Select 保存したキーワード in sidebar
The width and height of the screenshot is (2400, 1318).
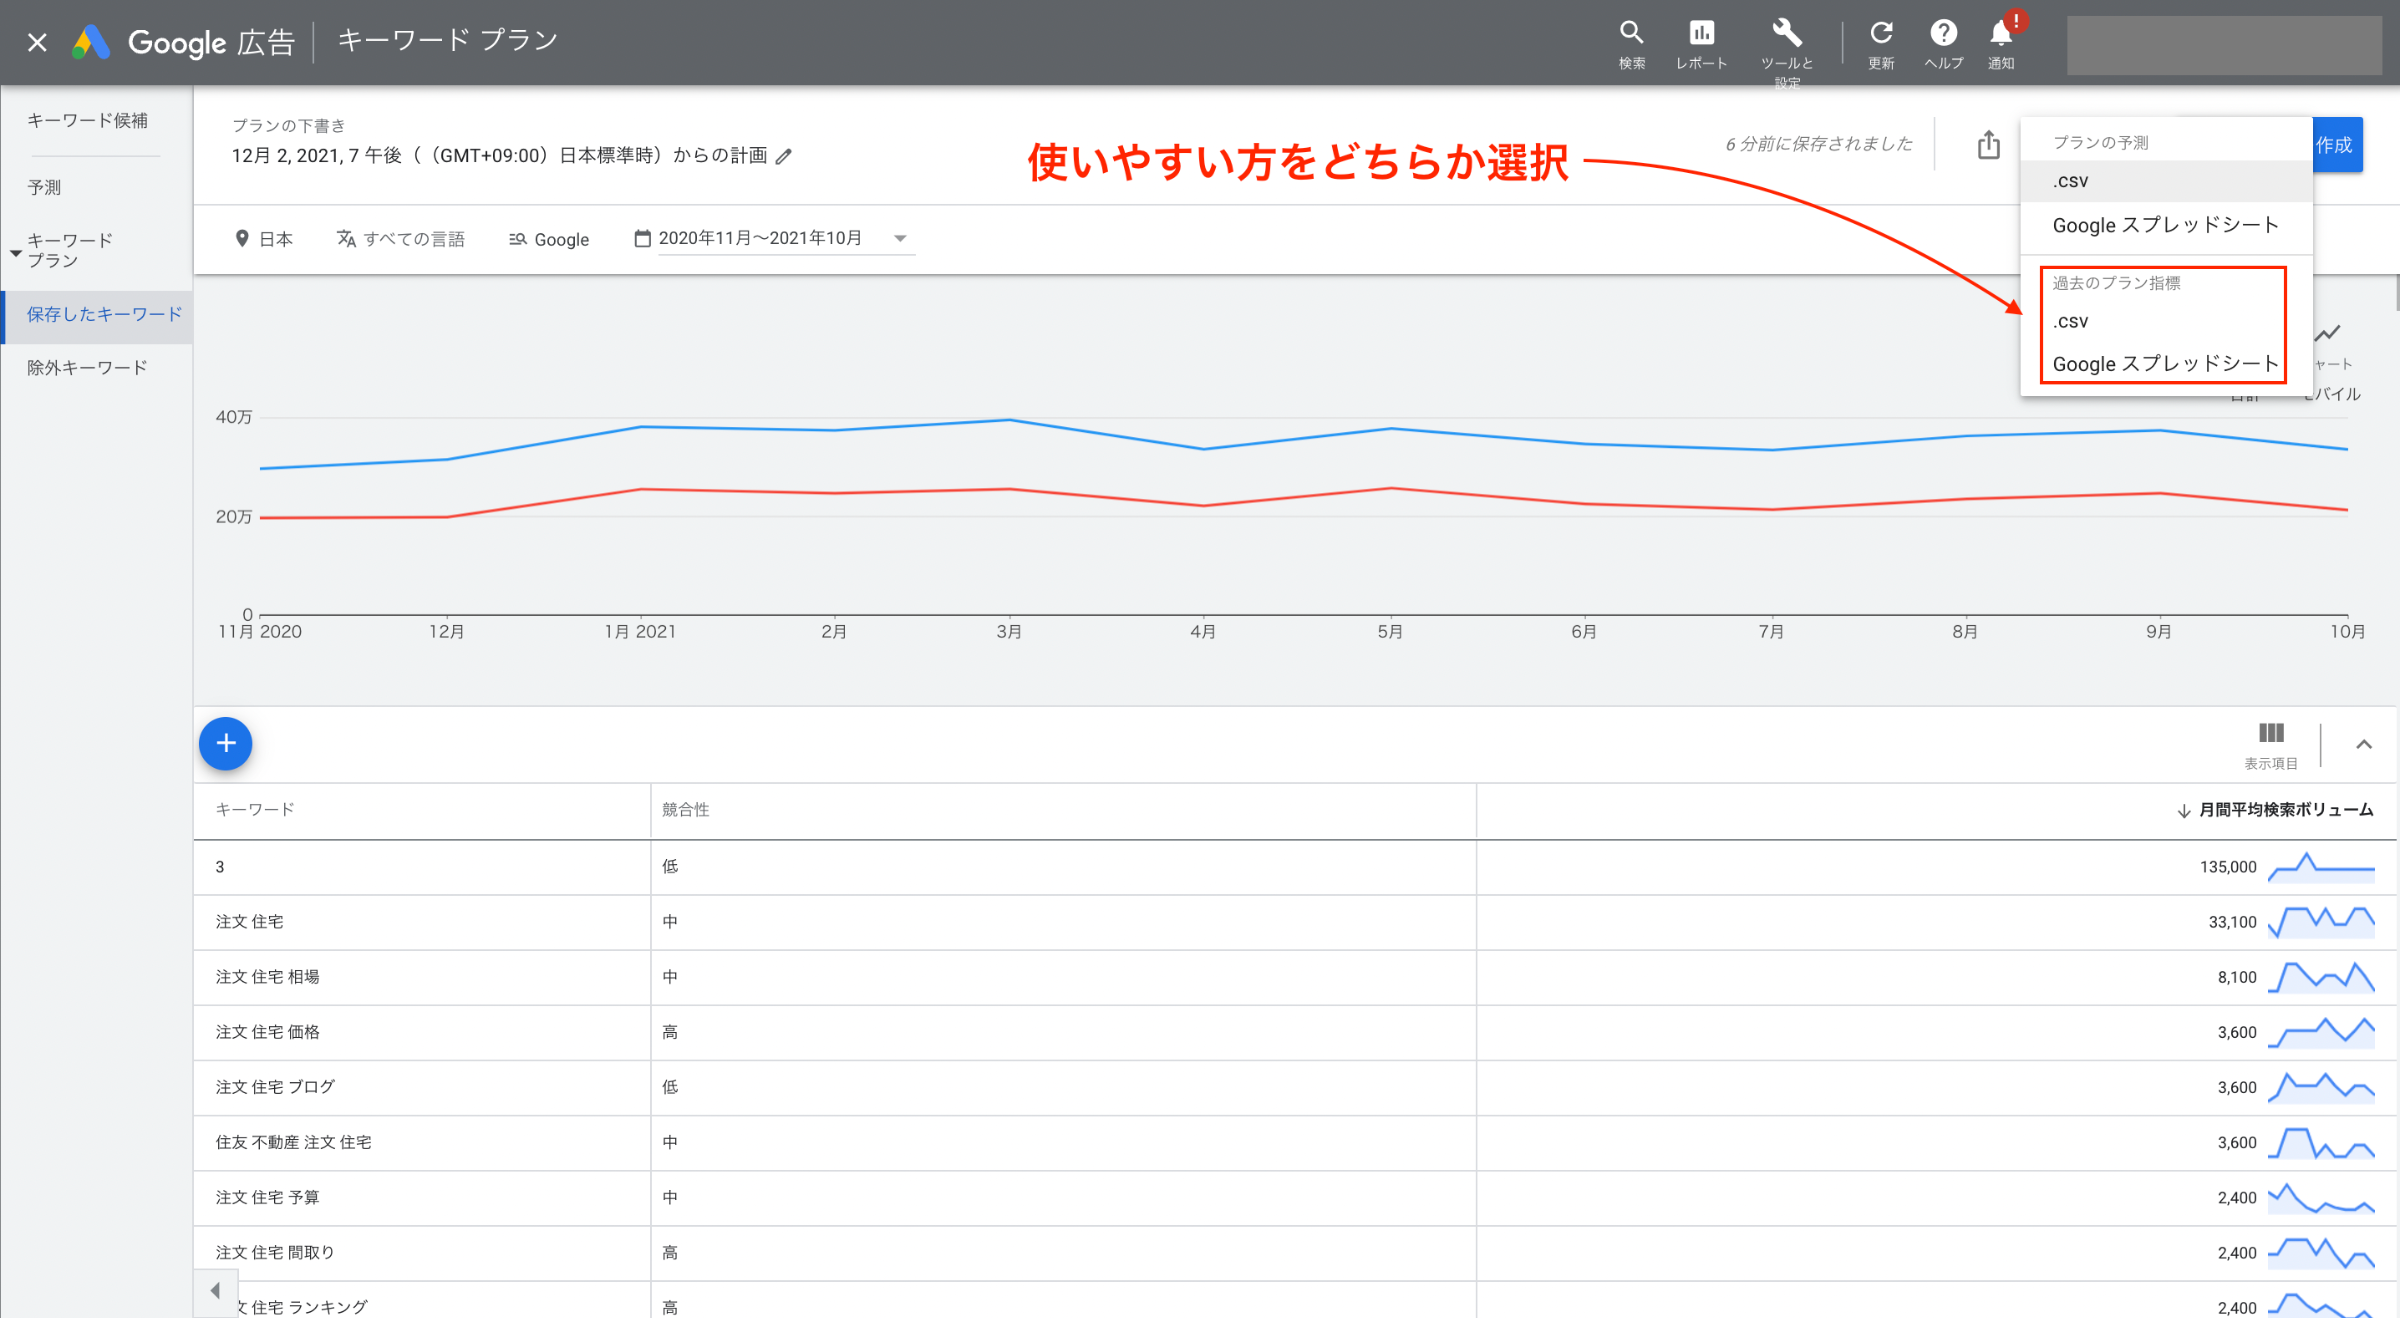coord(98,316)
